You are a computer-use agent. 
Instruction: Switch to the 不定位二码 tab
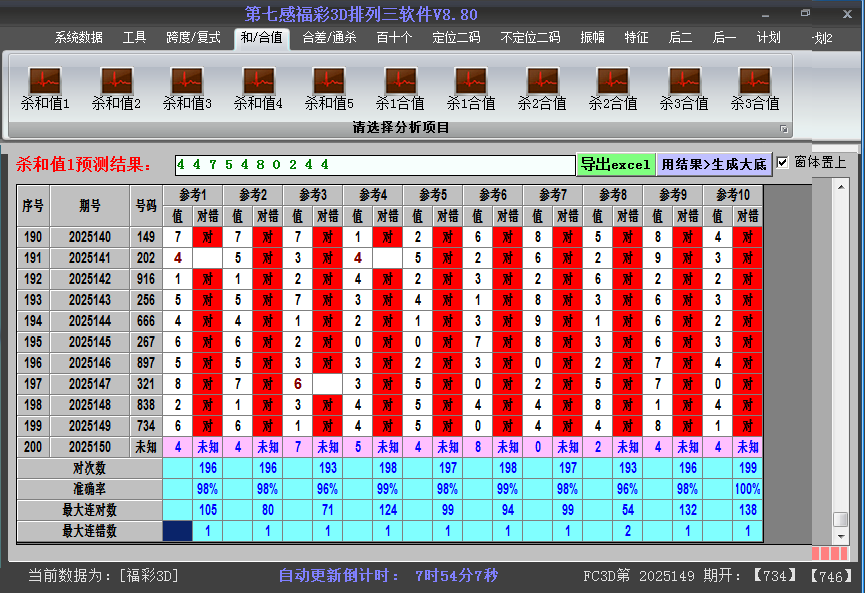click(530, 38)
